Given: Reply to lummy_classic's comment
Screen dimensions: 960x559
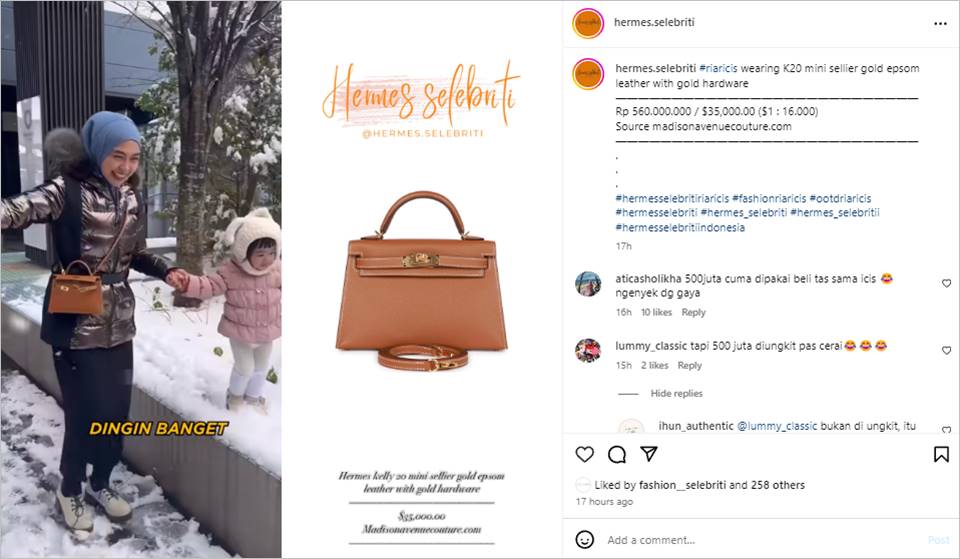Looking at the screenshot, I should [689, 366].
